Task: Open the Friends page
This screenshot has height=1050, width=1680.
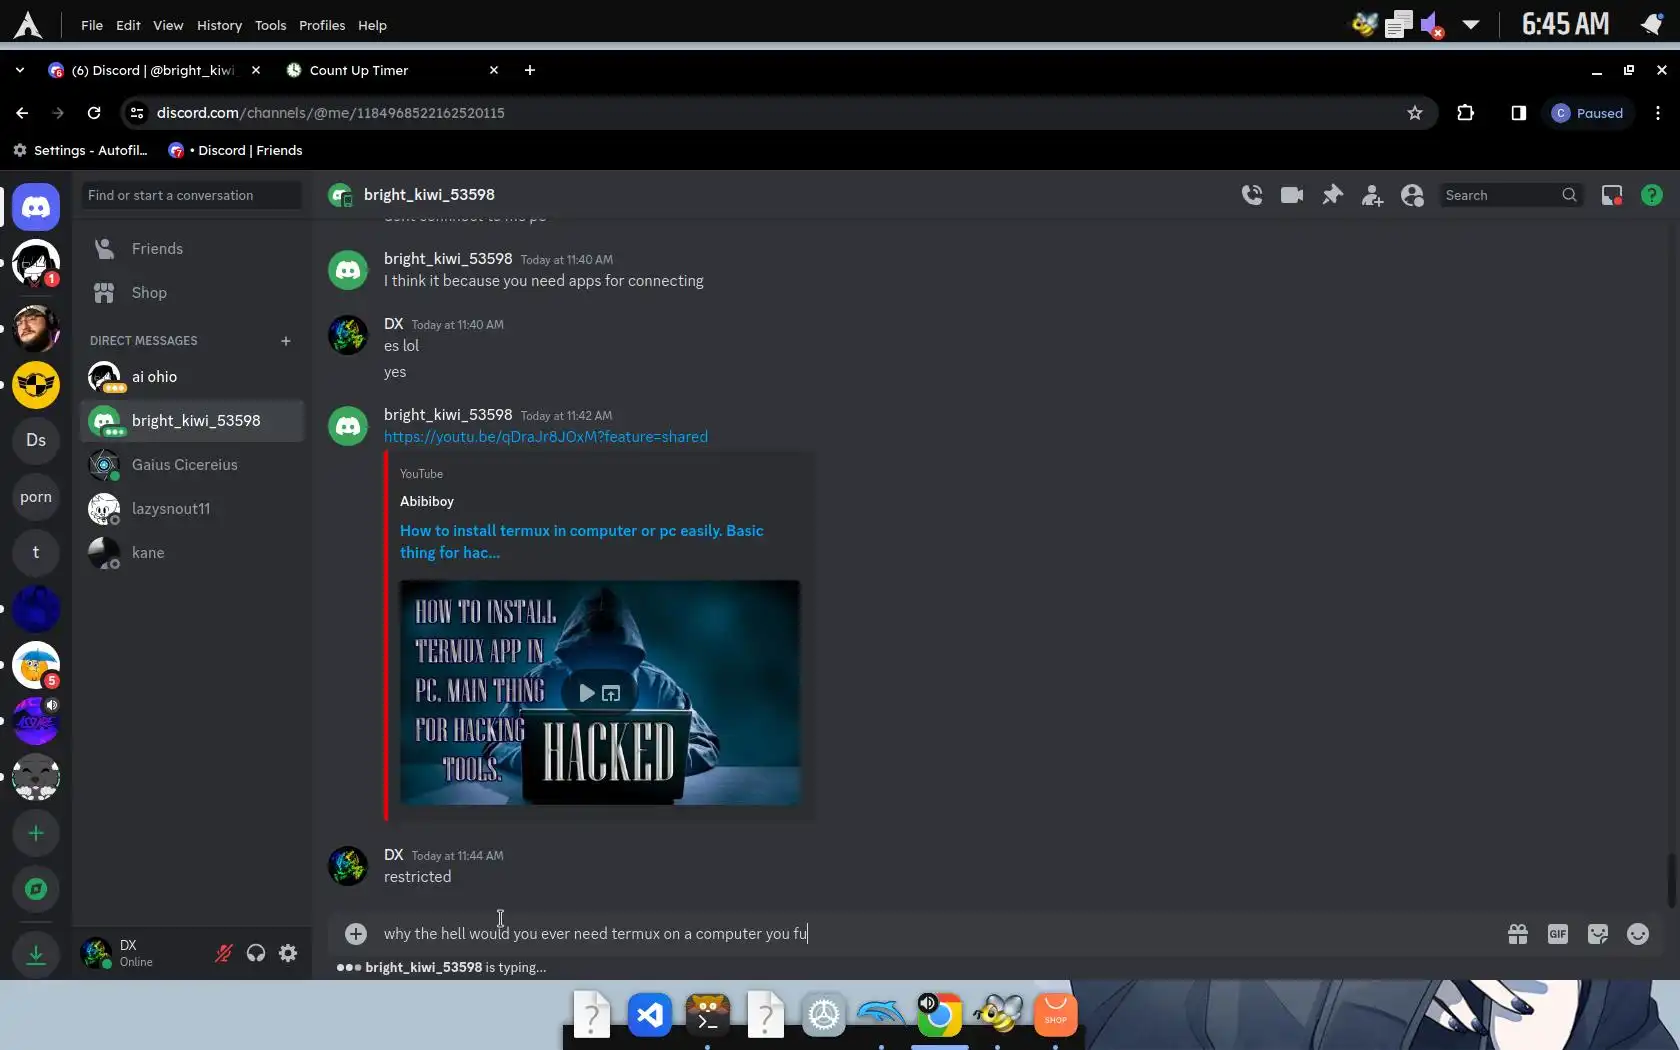Action: [x=192, y=249]
